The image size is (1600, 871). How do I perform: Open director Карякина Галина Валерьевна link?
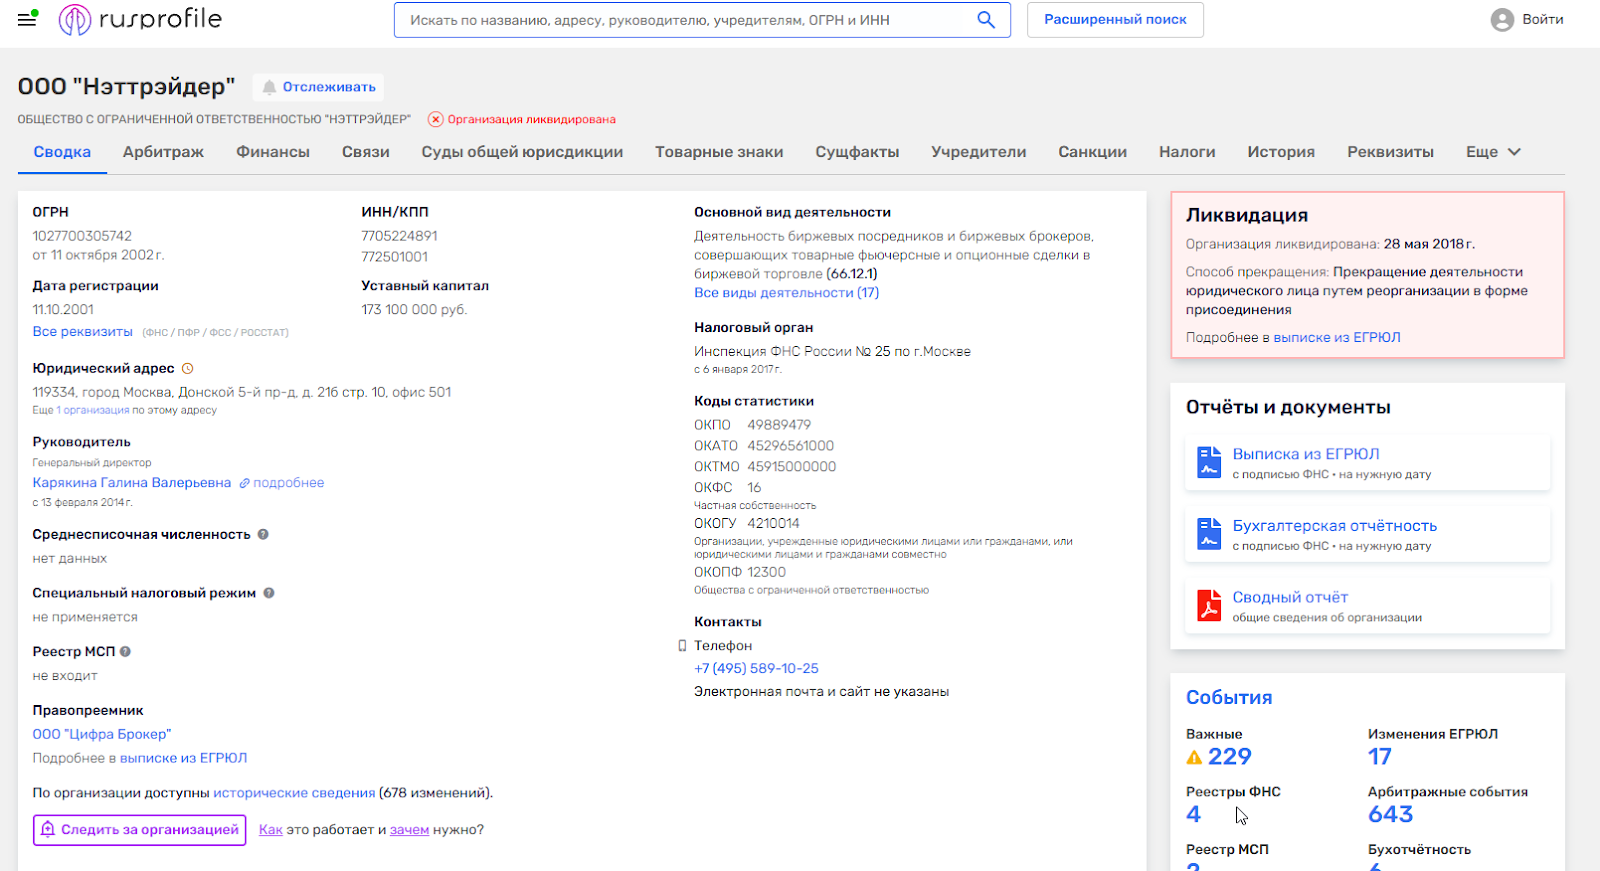[132, 483]
